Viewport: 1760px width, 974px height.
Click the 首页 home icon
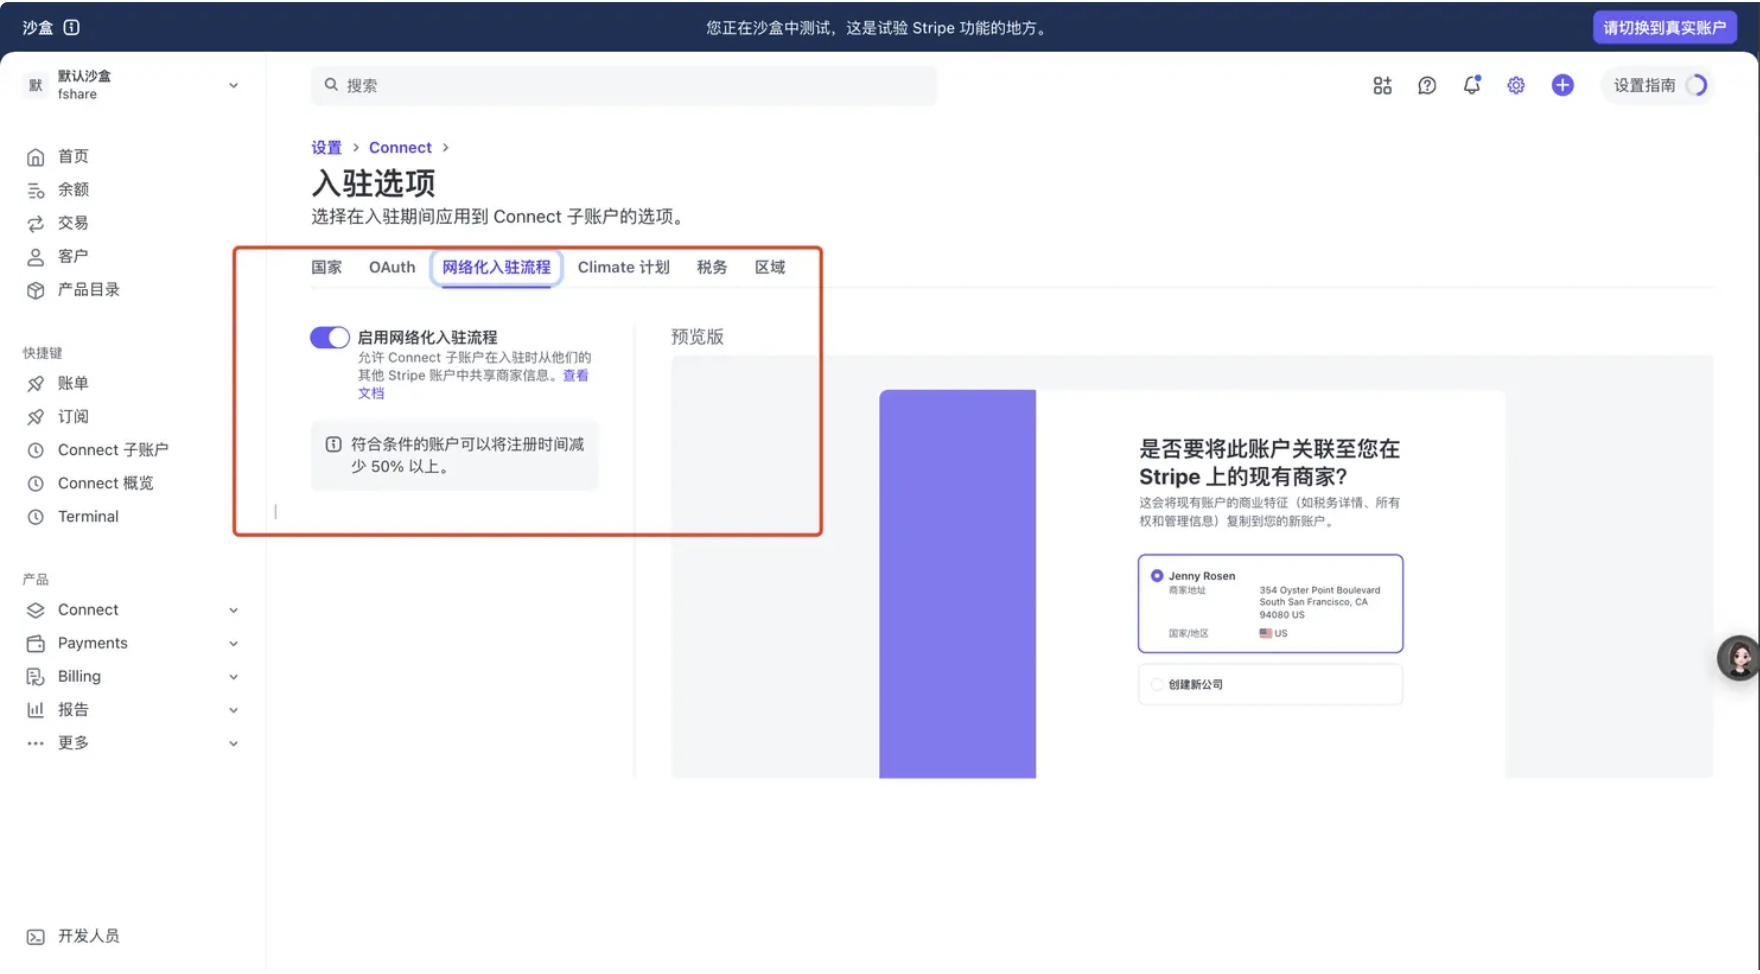pyautogui.click(x=36, y=157)
